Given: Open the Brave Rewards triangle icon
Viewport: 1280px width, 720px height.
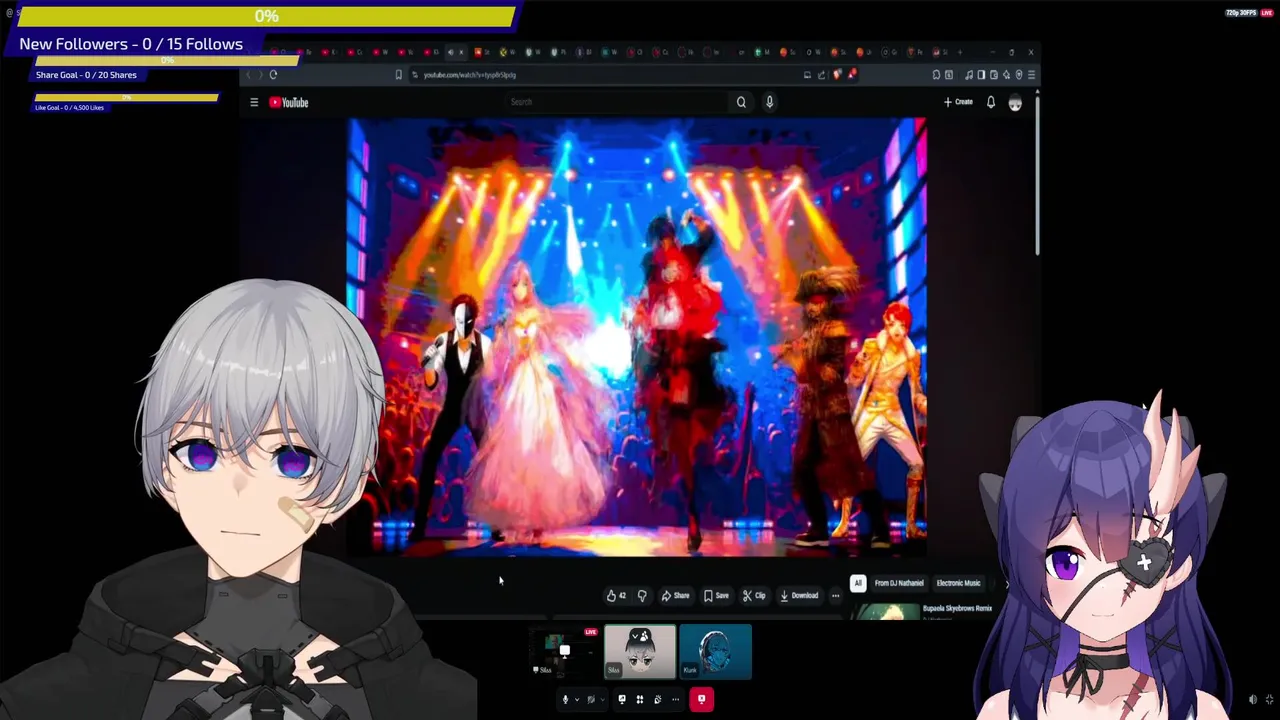Looking at the screenshot, I should (852, 74).
